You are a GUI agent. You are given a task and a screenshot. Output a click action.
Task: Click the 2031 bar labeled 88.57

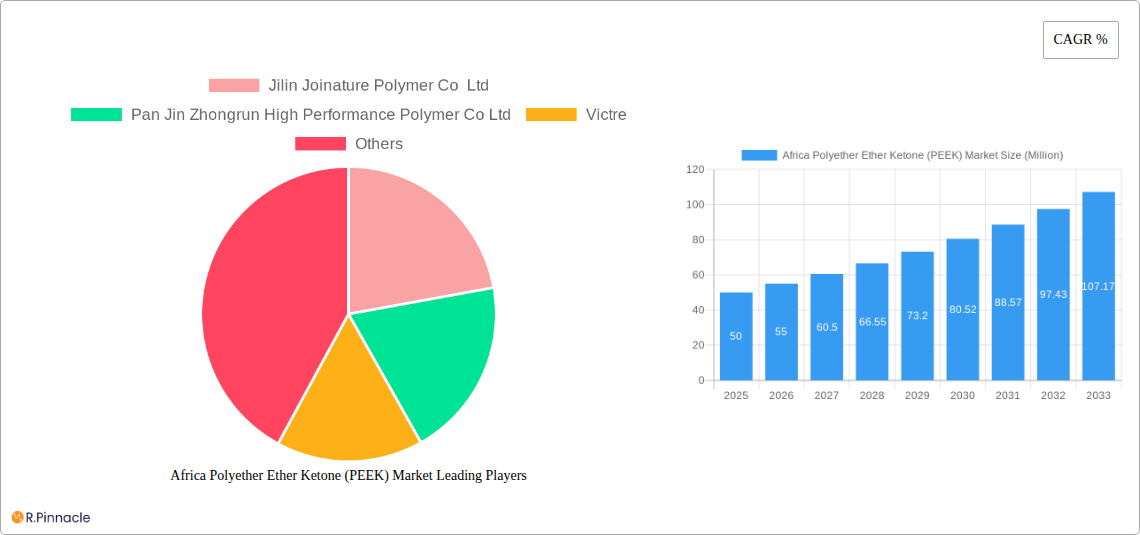1008,302
